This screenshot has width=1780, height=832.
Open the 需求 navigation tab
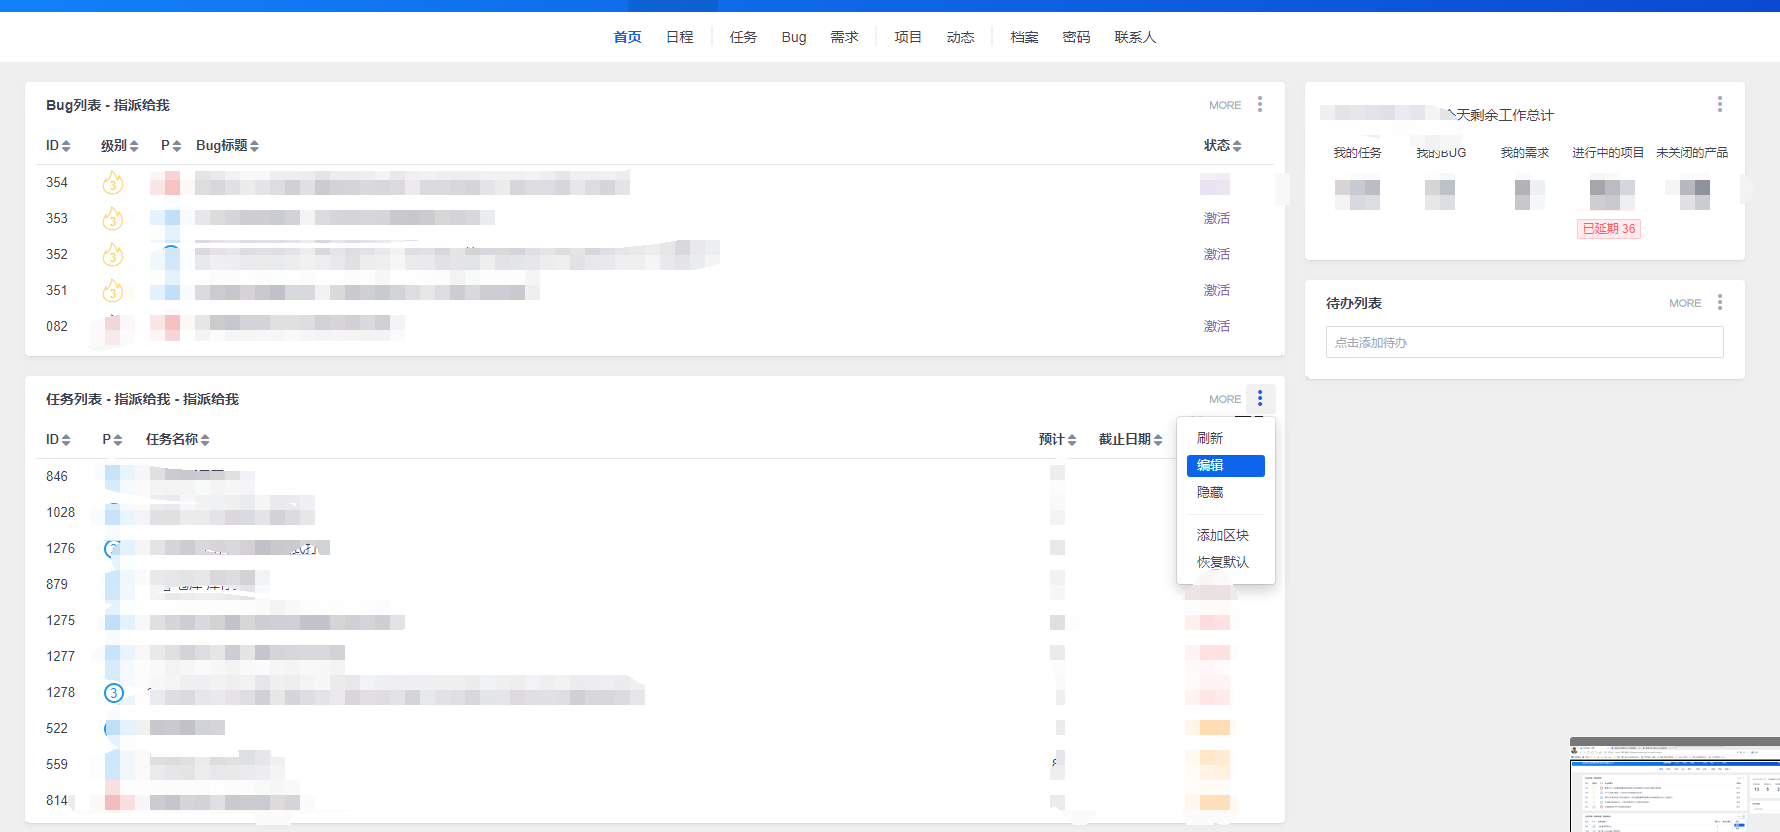tap(844, 37)
